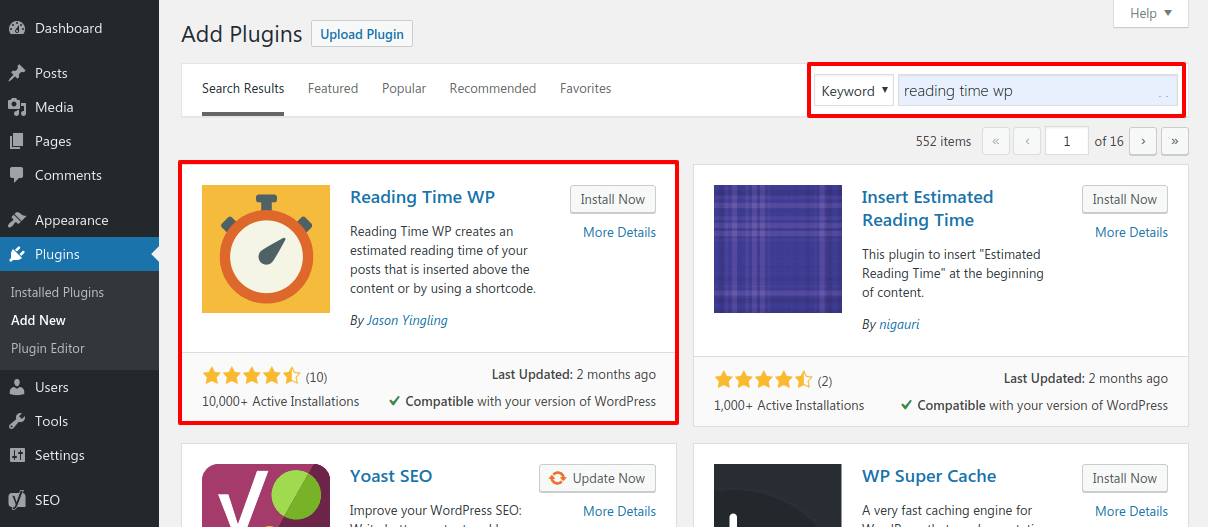This screenshot has width=1208, height=527.
Task: Open the Comments menu label
Action: pos(68,175)
